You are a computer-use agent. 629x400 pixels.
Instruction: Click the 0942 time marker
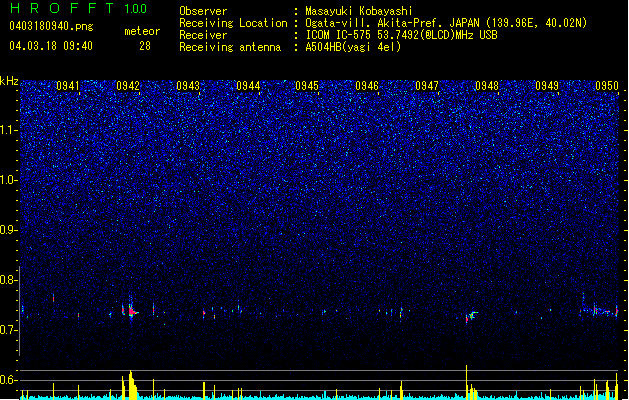coord(128,86)
